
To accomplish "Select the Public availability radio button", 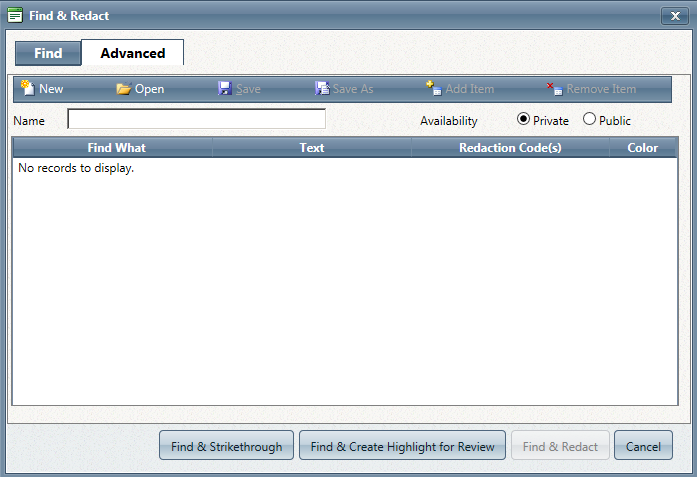I will 589,119.
